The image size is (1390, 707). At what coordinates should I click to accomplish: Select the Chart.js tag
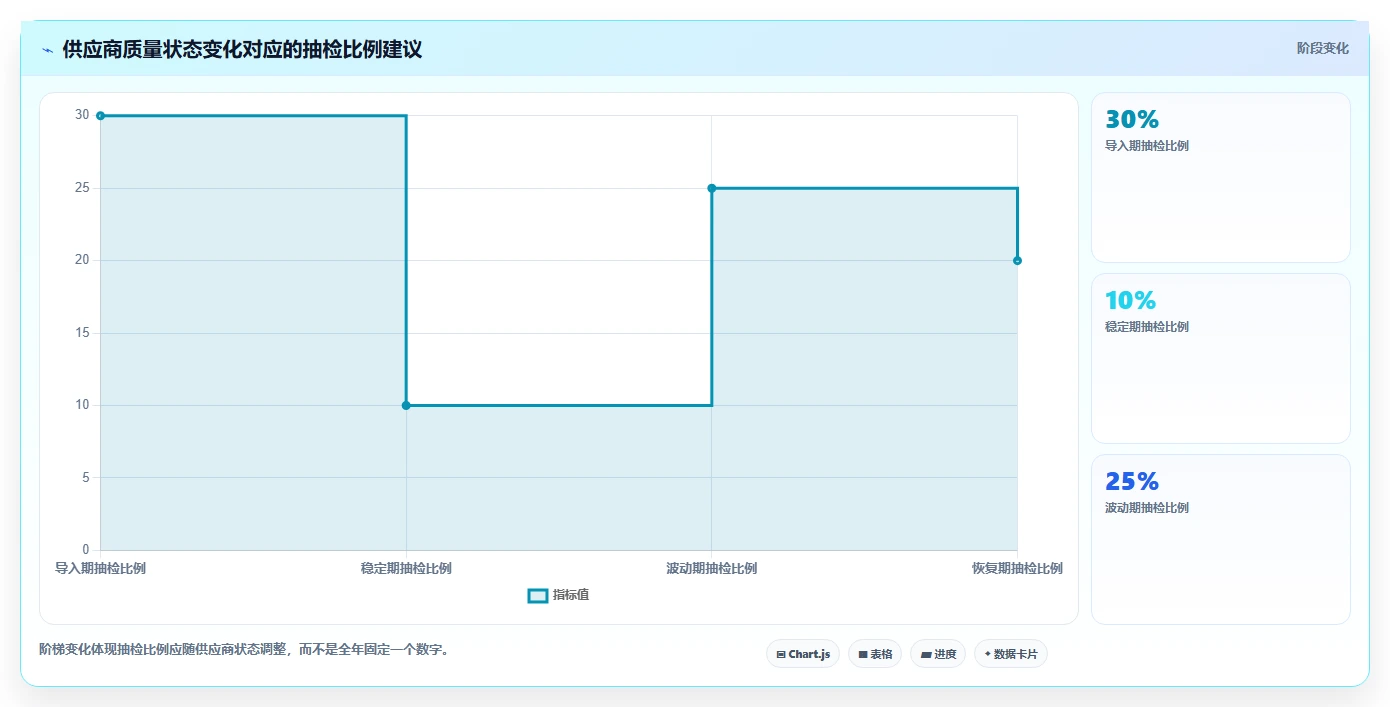click(x=803, y=654)
